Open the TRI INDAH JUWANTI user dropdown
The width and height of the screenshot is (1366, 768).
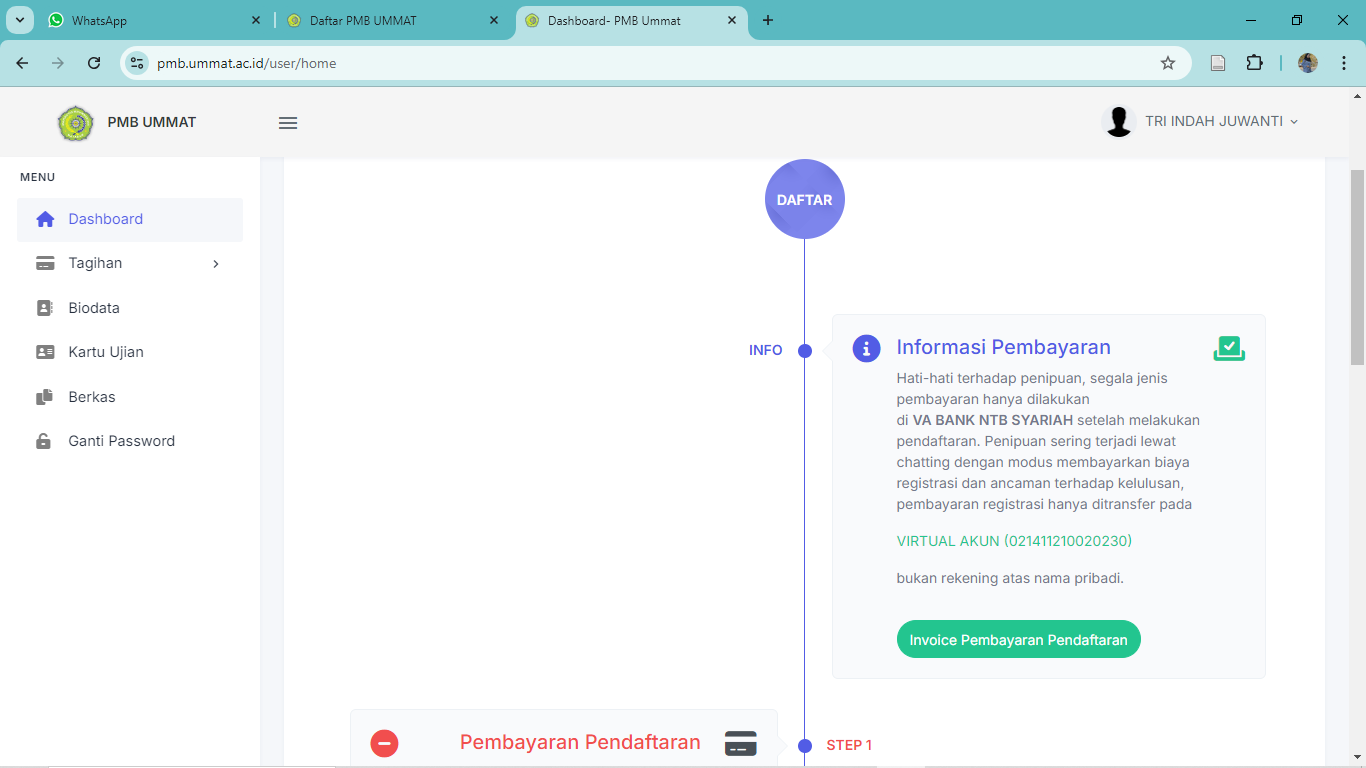1200,122
